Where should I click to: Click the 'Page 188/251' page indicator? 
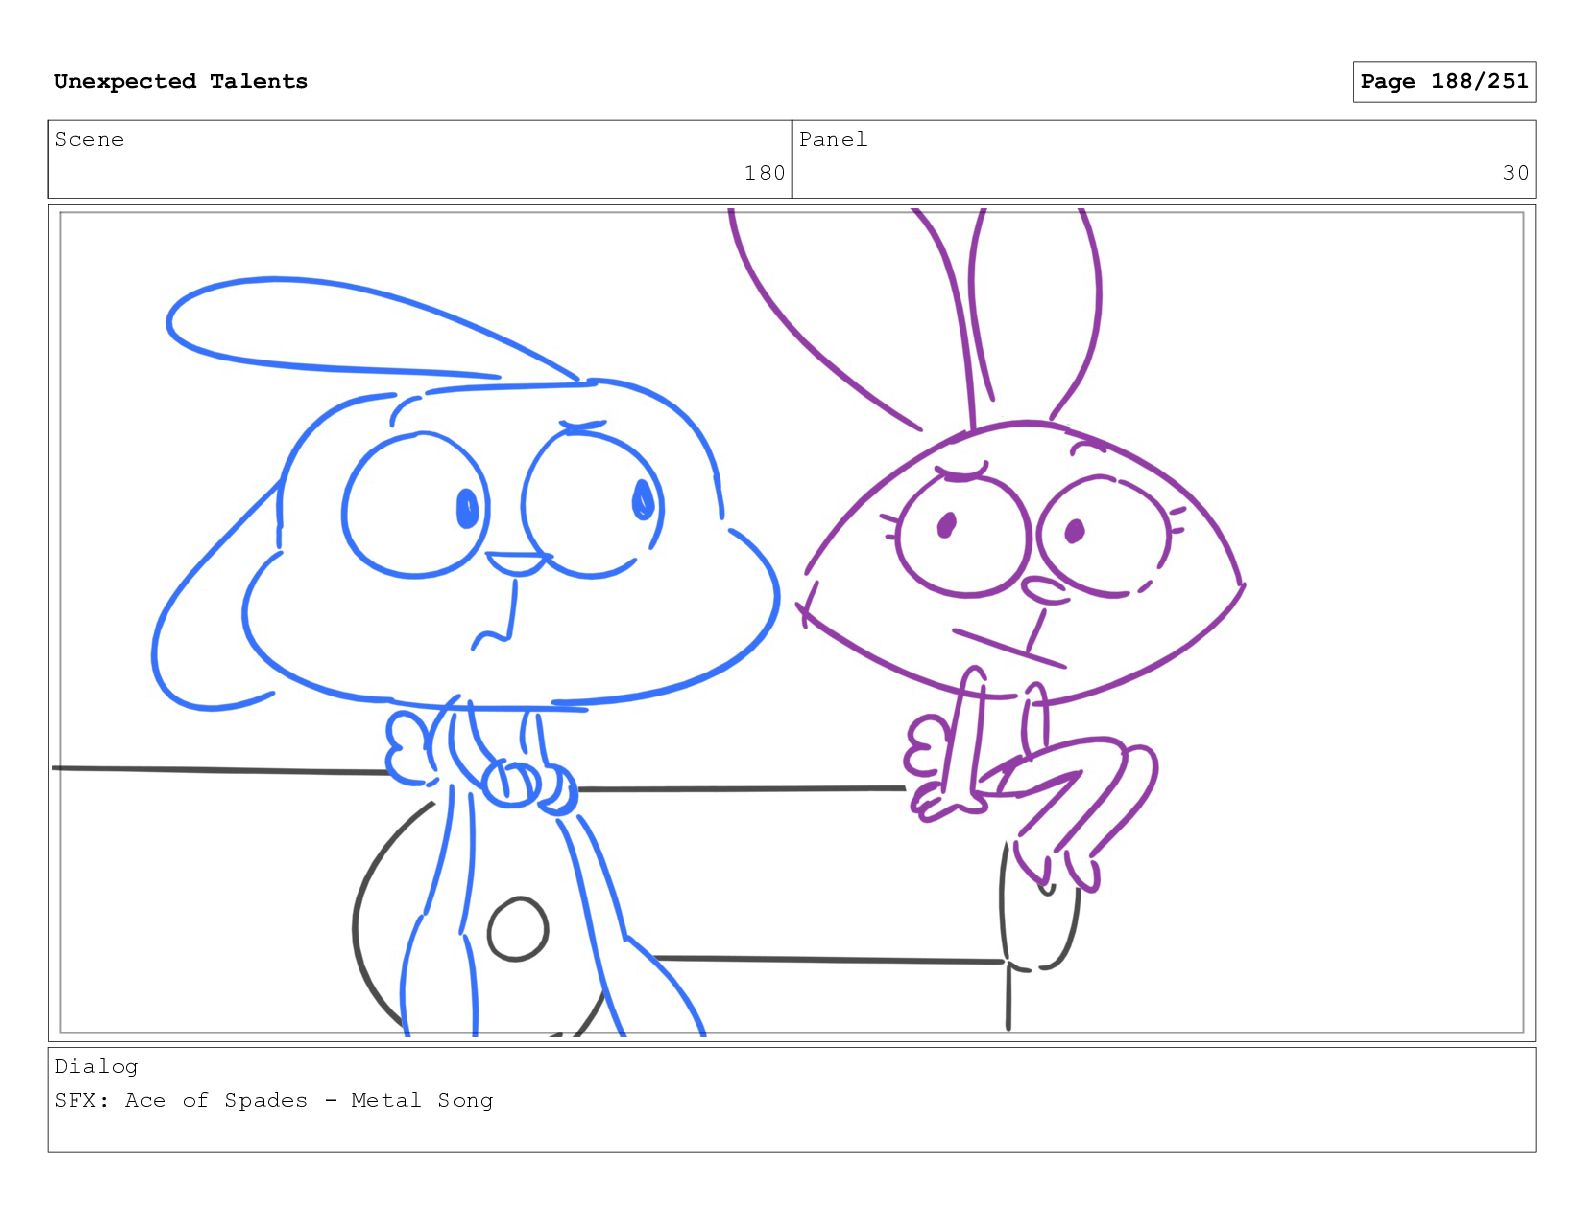1444,81
